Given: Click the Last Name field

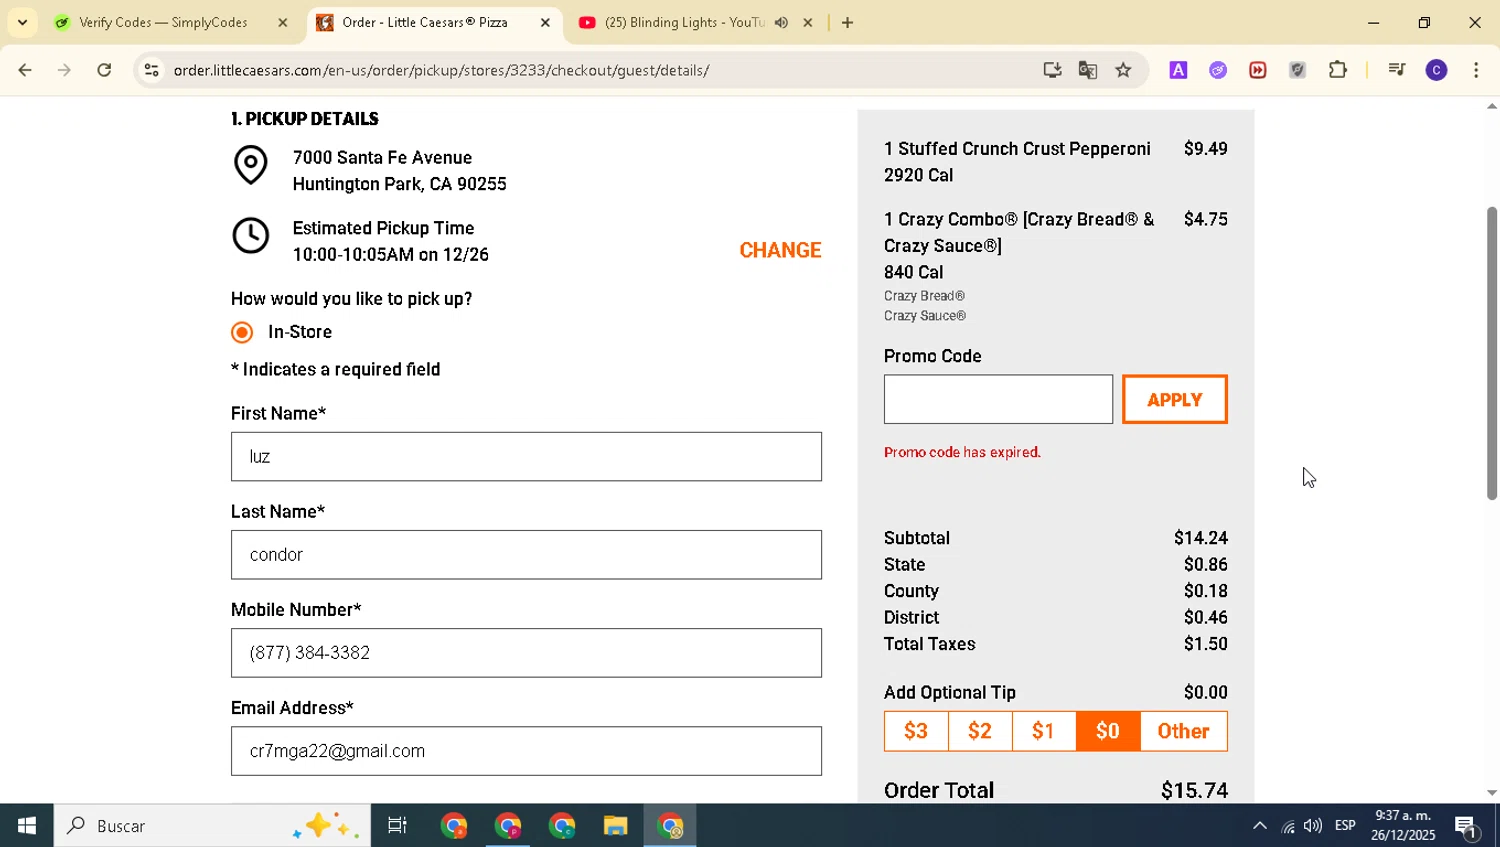Looking at the screenshot, I should (526, 554).
